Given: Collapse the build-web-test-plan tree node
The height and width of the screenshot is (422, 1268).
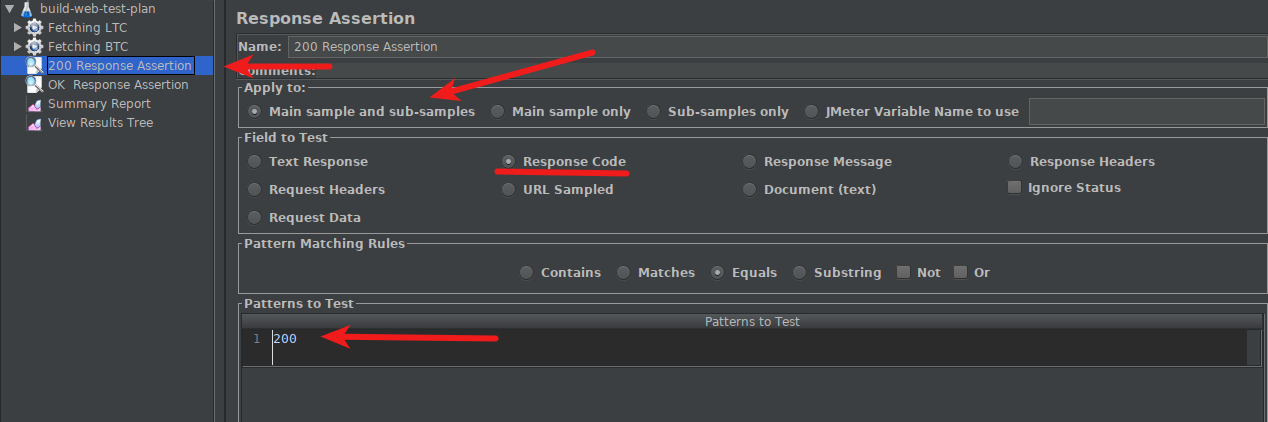Looking at the screenshot, I should click(9, 9).
